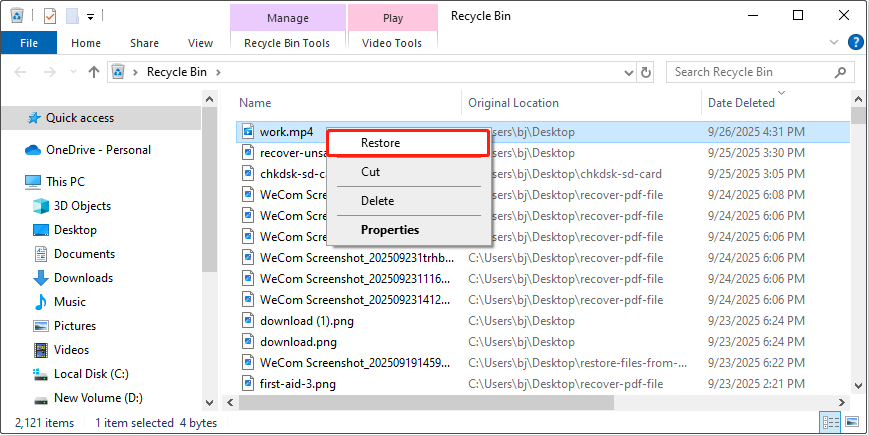Image resolution: width=869 pixels, height=436 pixels.
Task: Go up one level with up arrow
Action: 94,72
